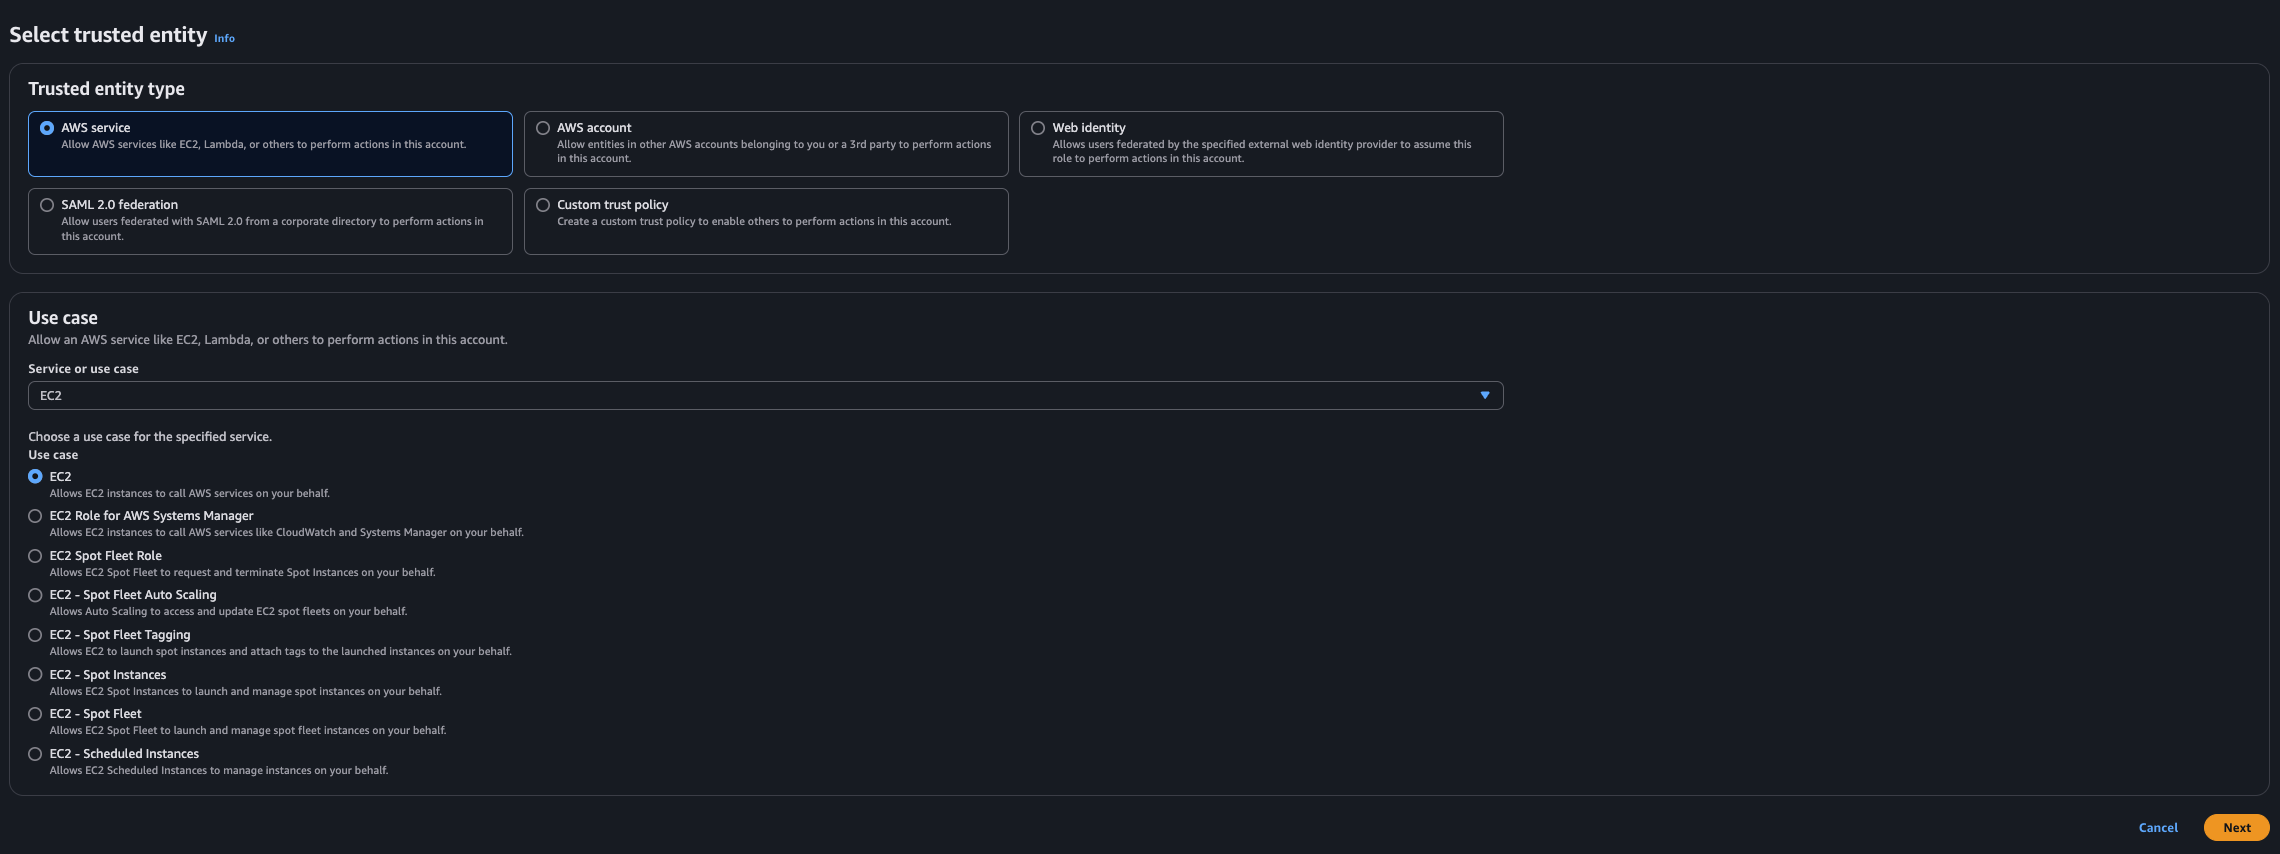Click 'Create a custom trust policy to enable' description

(x=754, y=222)
